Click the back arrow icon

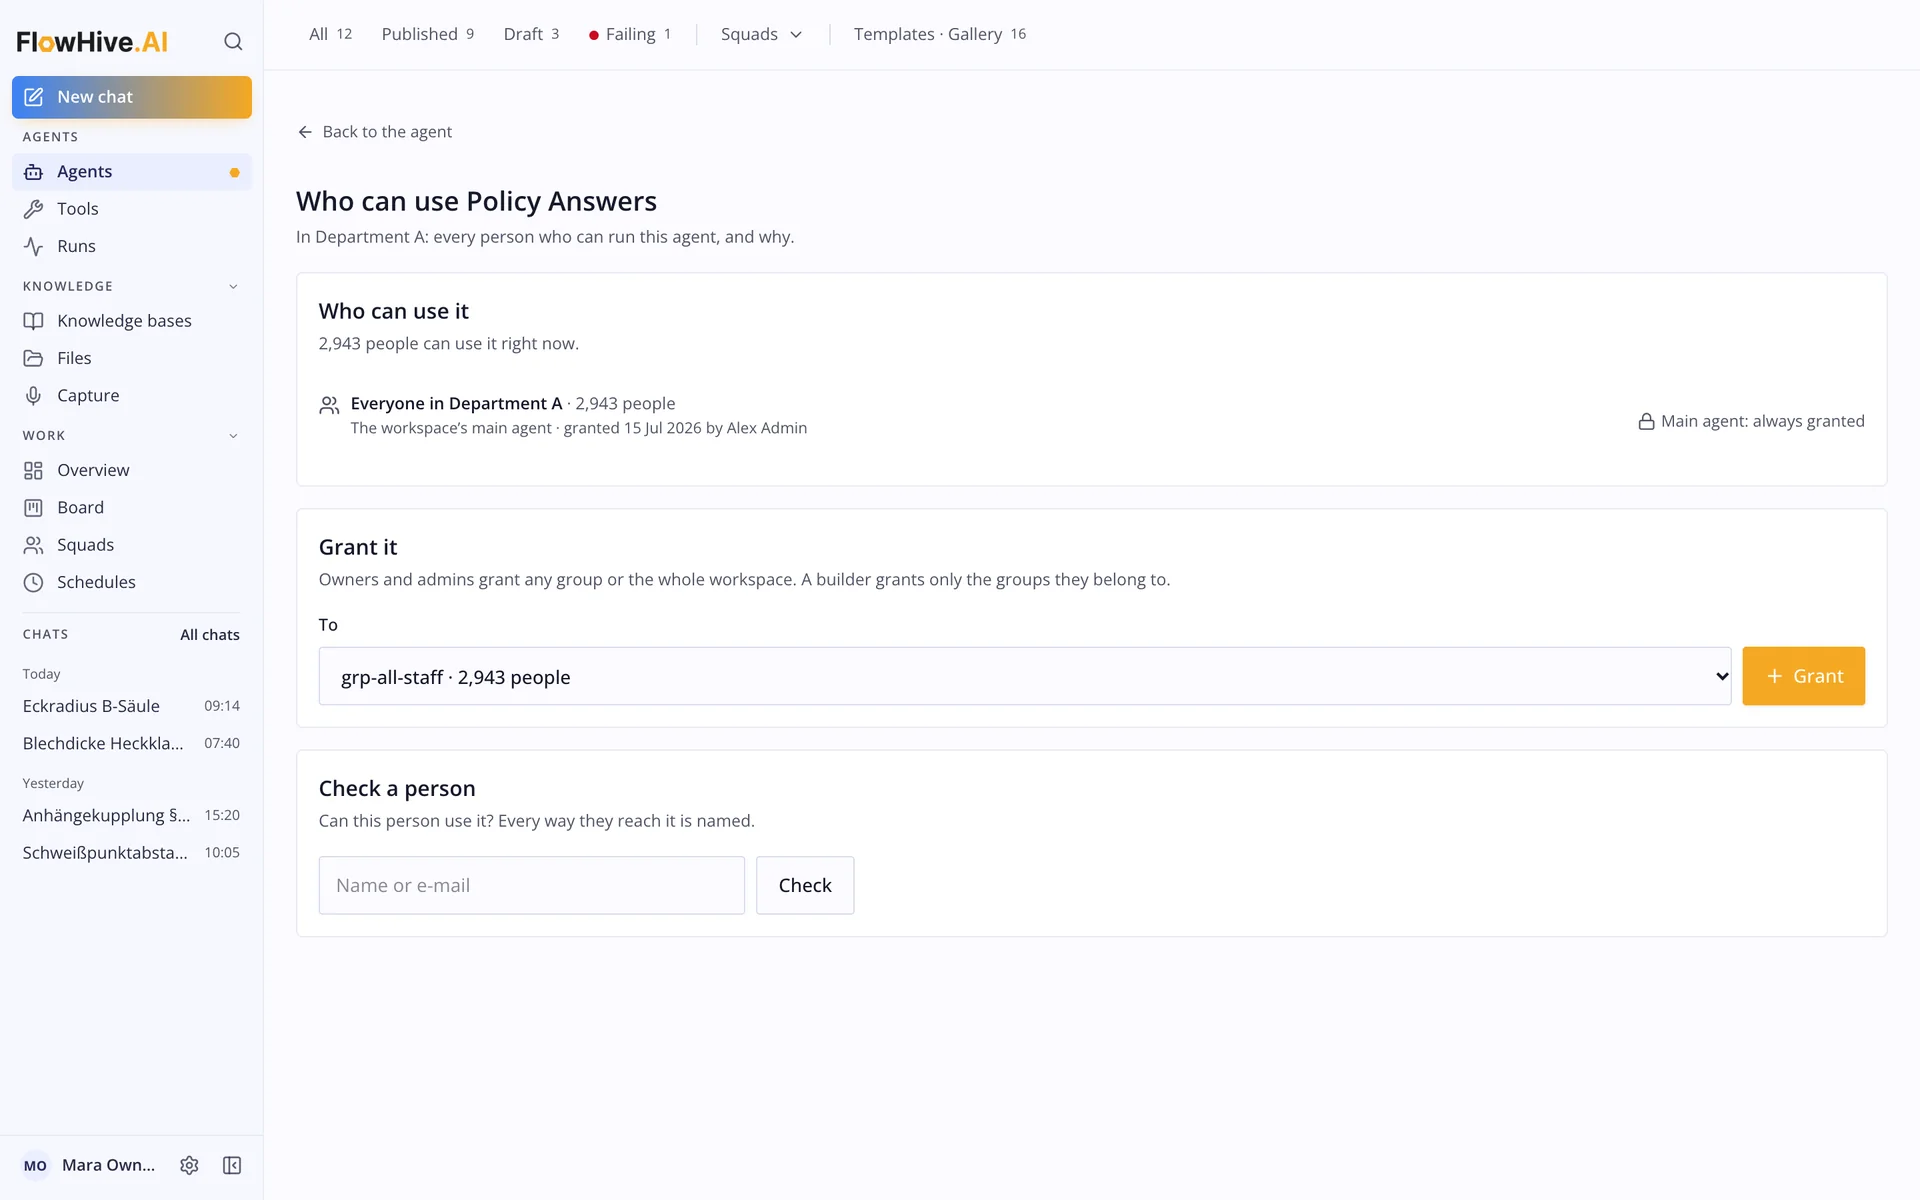[x=305, y=132]
